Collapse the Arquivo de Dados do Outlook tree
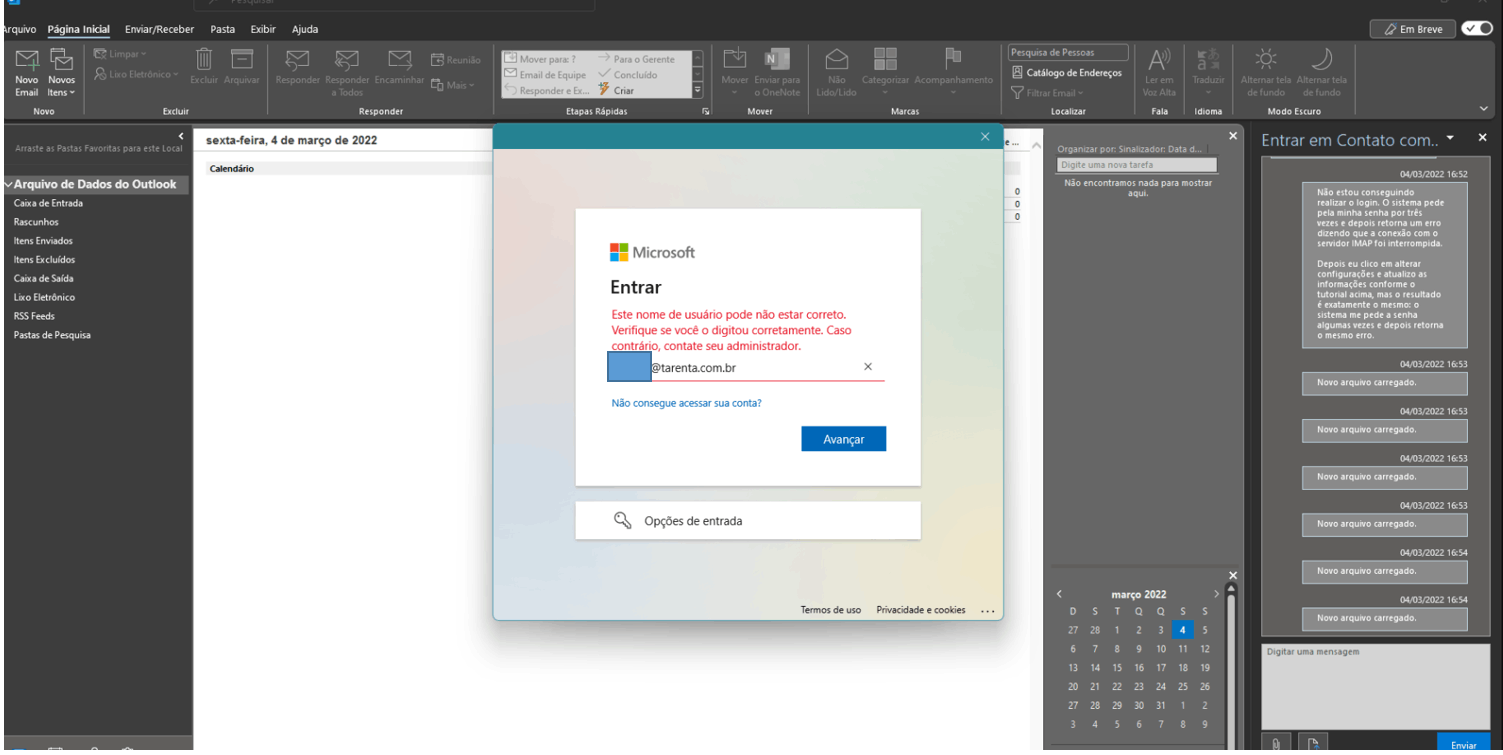The height and width of the screenshot is (755, 1503). click(8, 184)
